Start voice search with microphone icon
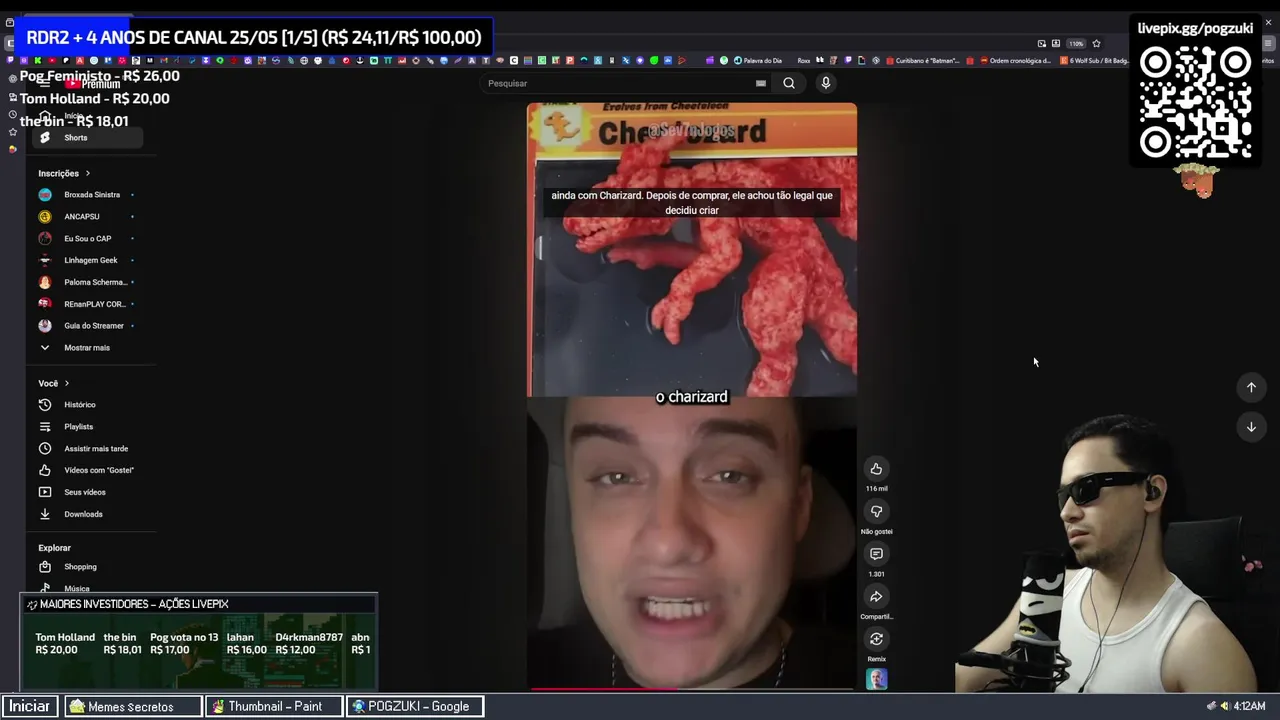 826,83
